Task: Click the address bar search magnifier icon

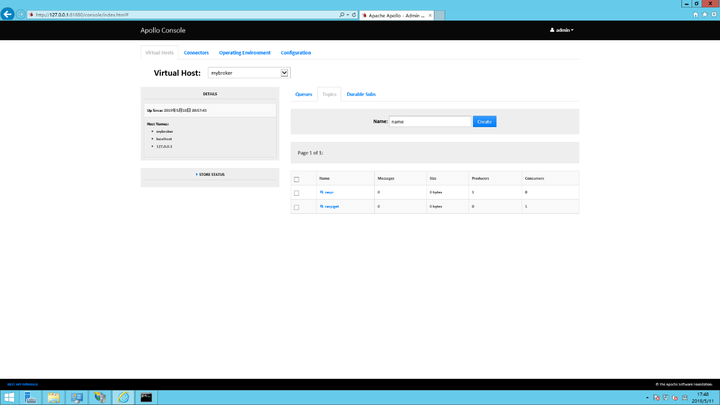Action: click(342, 15)
